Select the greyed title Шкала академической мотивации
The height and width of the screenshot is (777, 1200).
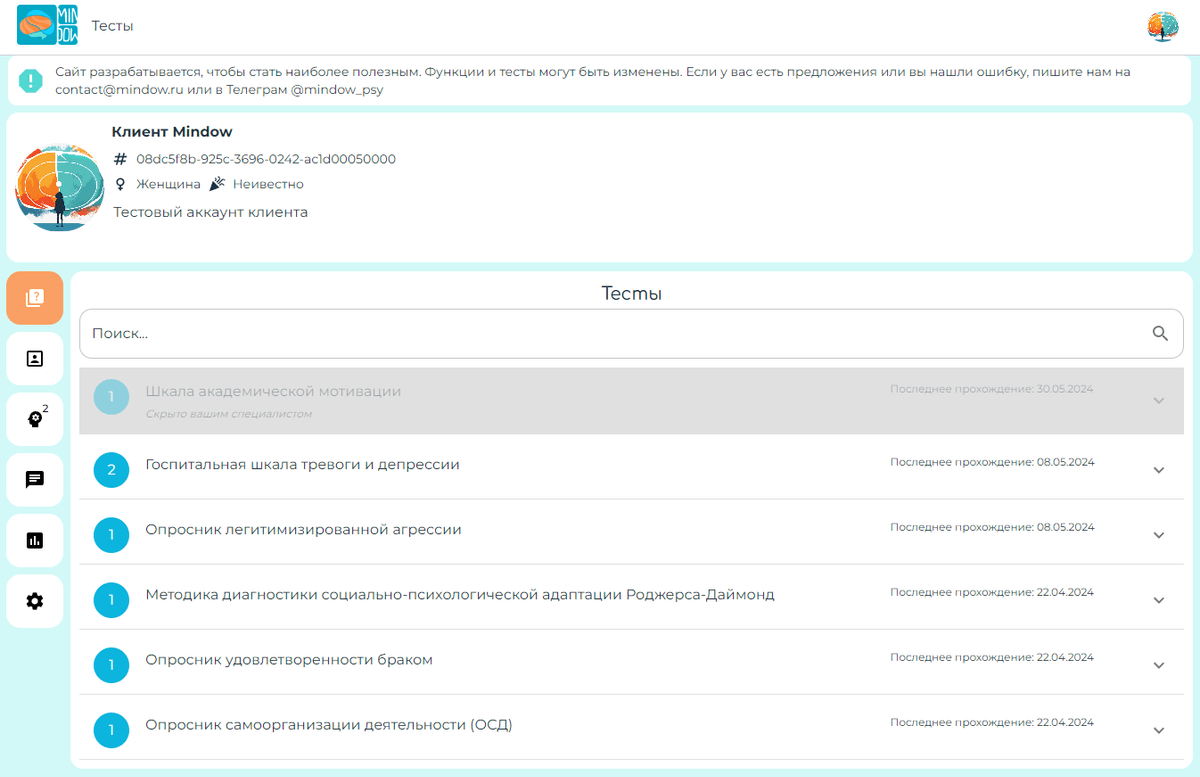(273, 391)
